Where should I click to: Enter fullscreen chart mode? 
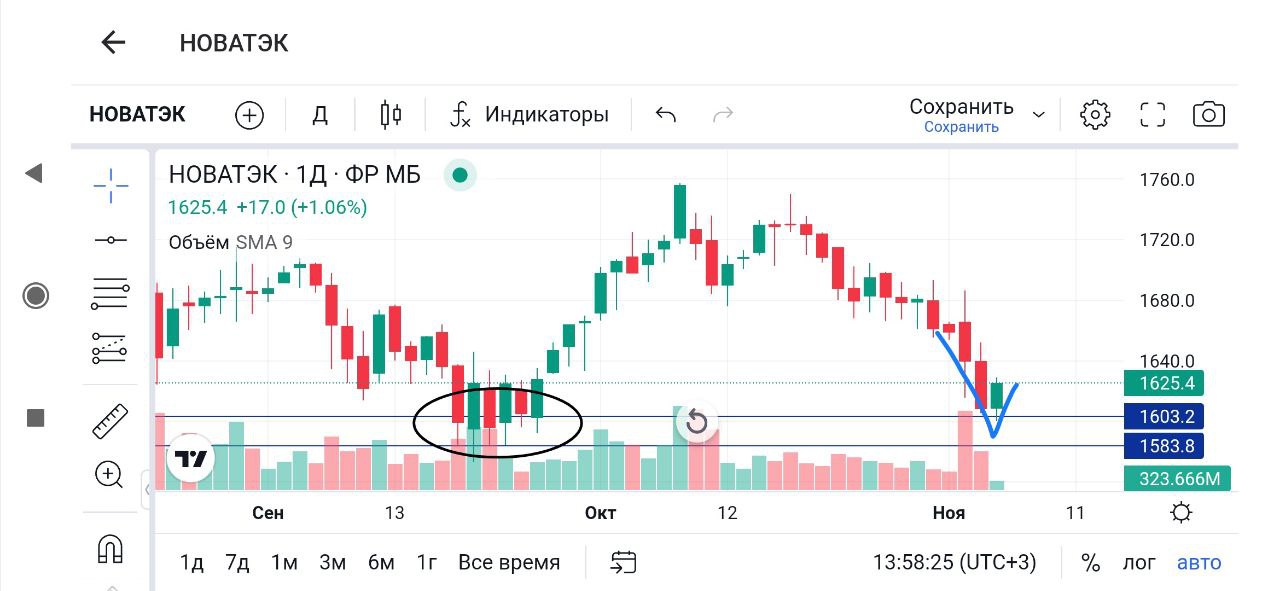pyautogui.click(x=1154, y=115)
